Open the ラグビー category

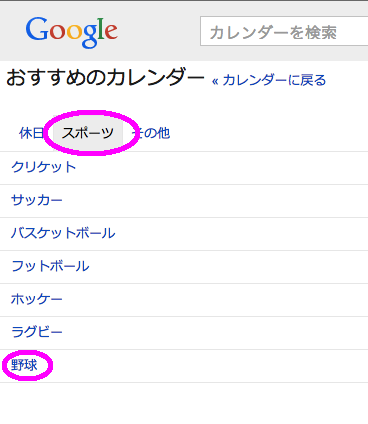tap(37, 332)
